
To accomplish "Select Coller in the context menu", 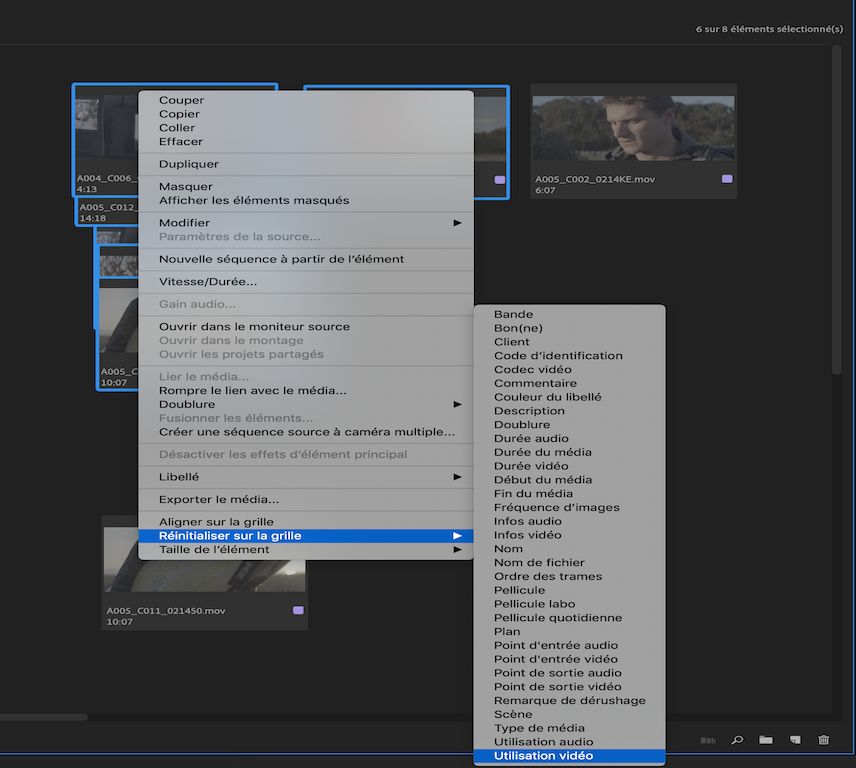I will pos(306,128).
